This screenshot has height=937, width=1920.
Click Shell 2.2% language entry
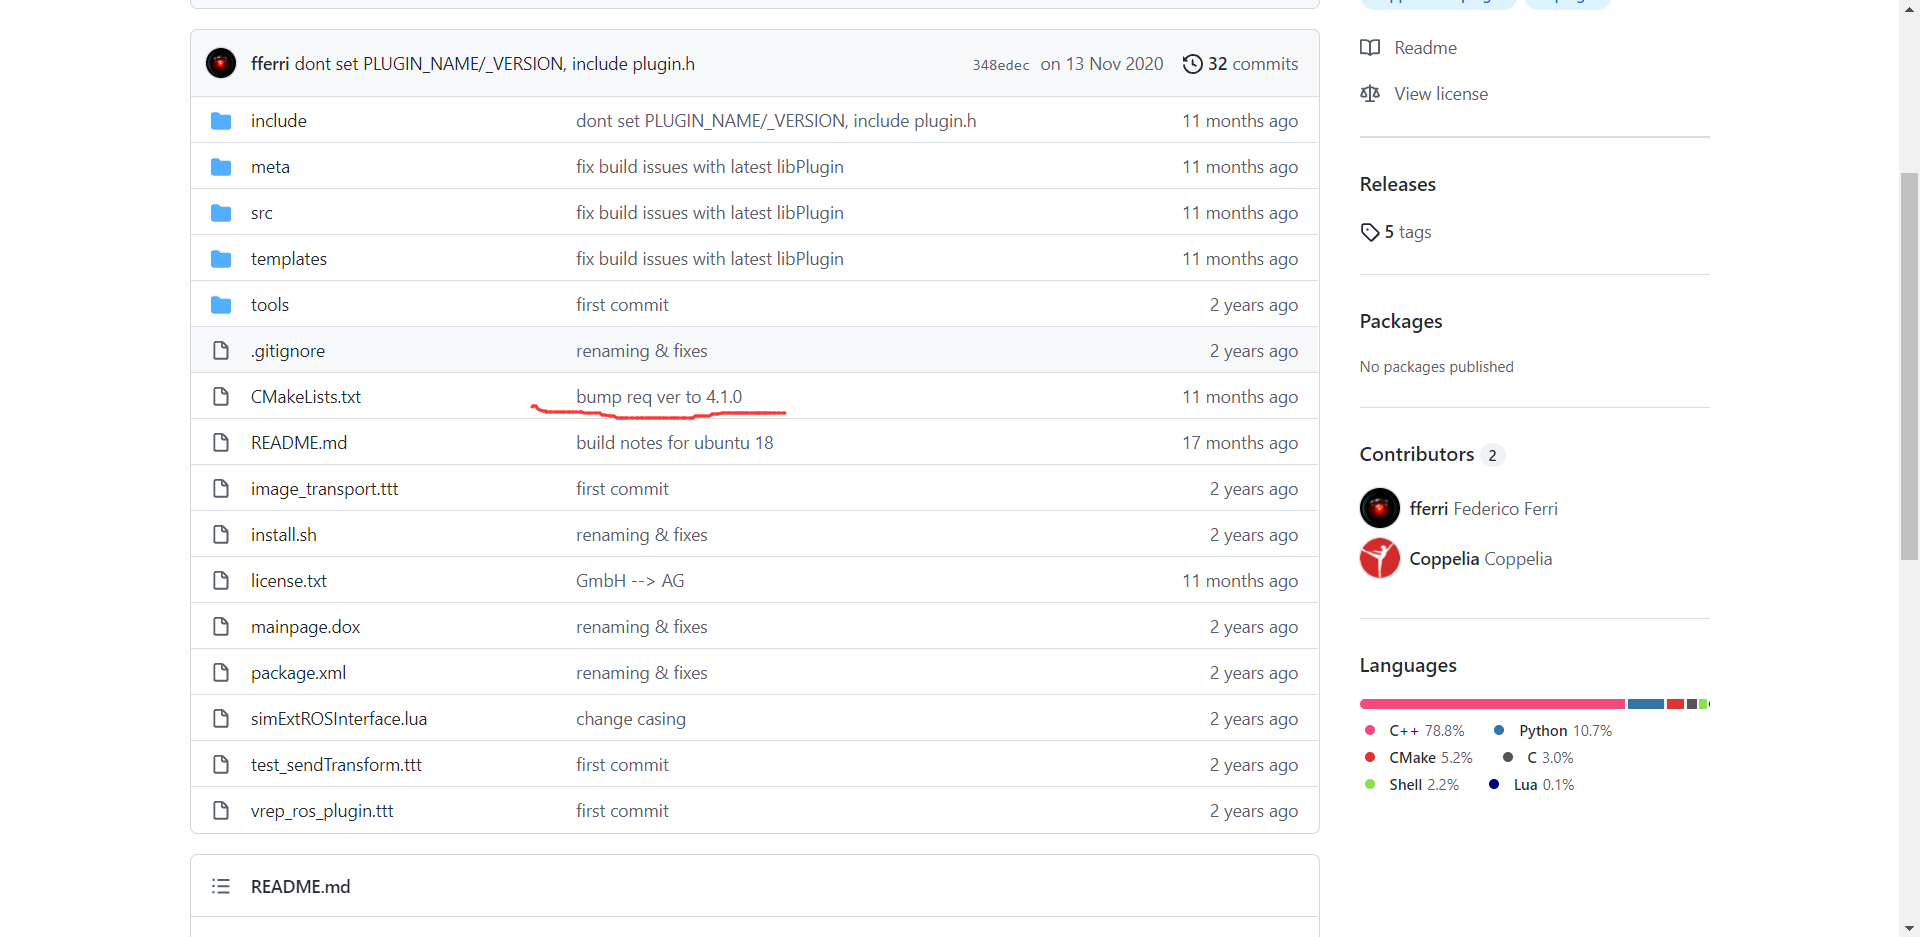click(x=1412, y=785)
